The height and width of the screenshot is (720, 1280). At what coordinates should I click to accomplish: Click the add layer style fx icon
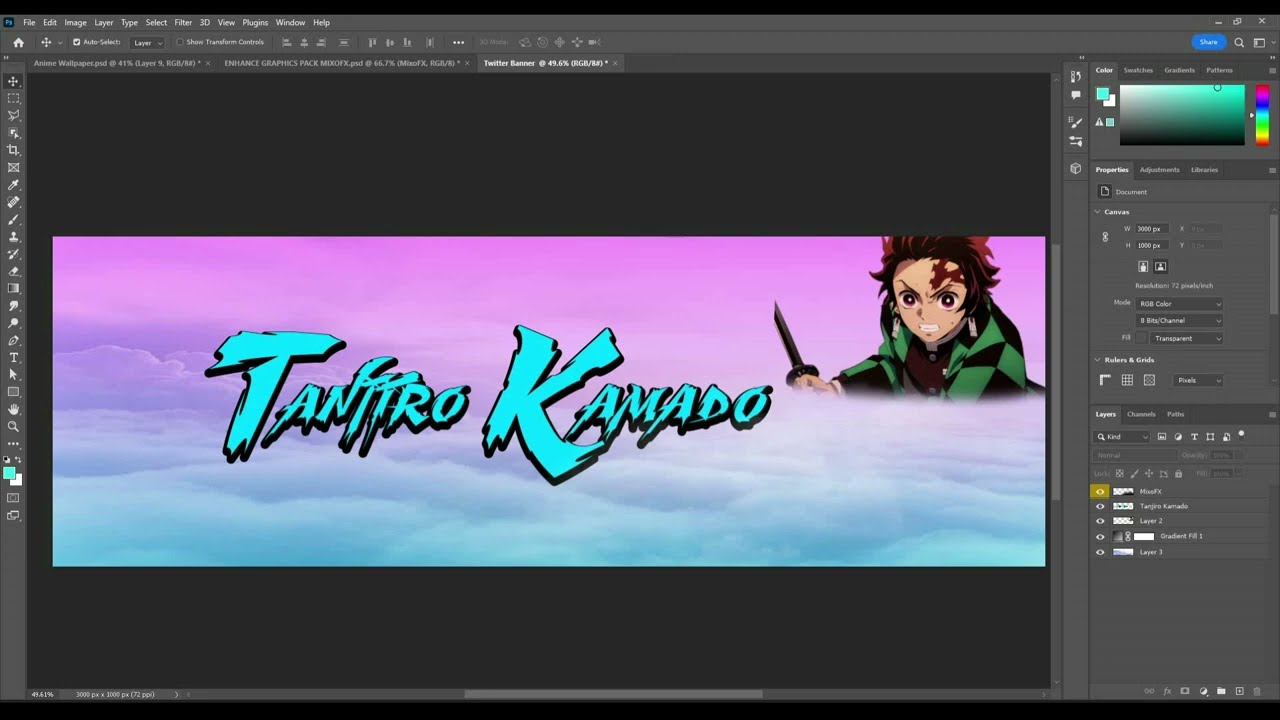click(x=1167, y=691)
